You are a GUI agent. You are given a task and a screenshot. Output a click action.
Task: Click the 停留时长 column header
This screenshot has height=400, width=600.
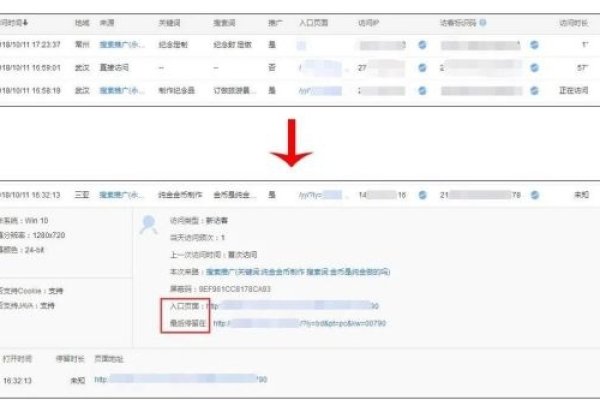[x=70, y=359]
